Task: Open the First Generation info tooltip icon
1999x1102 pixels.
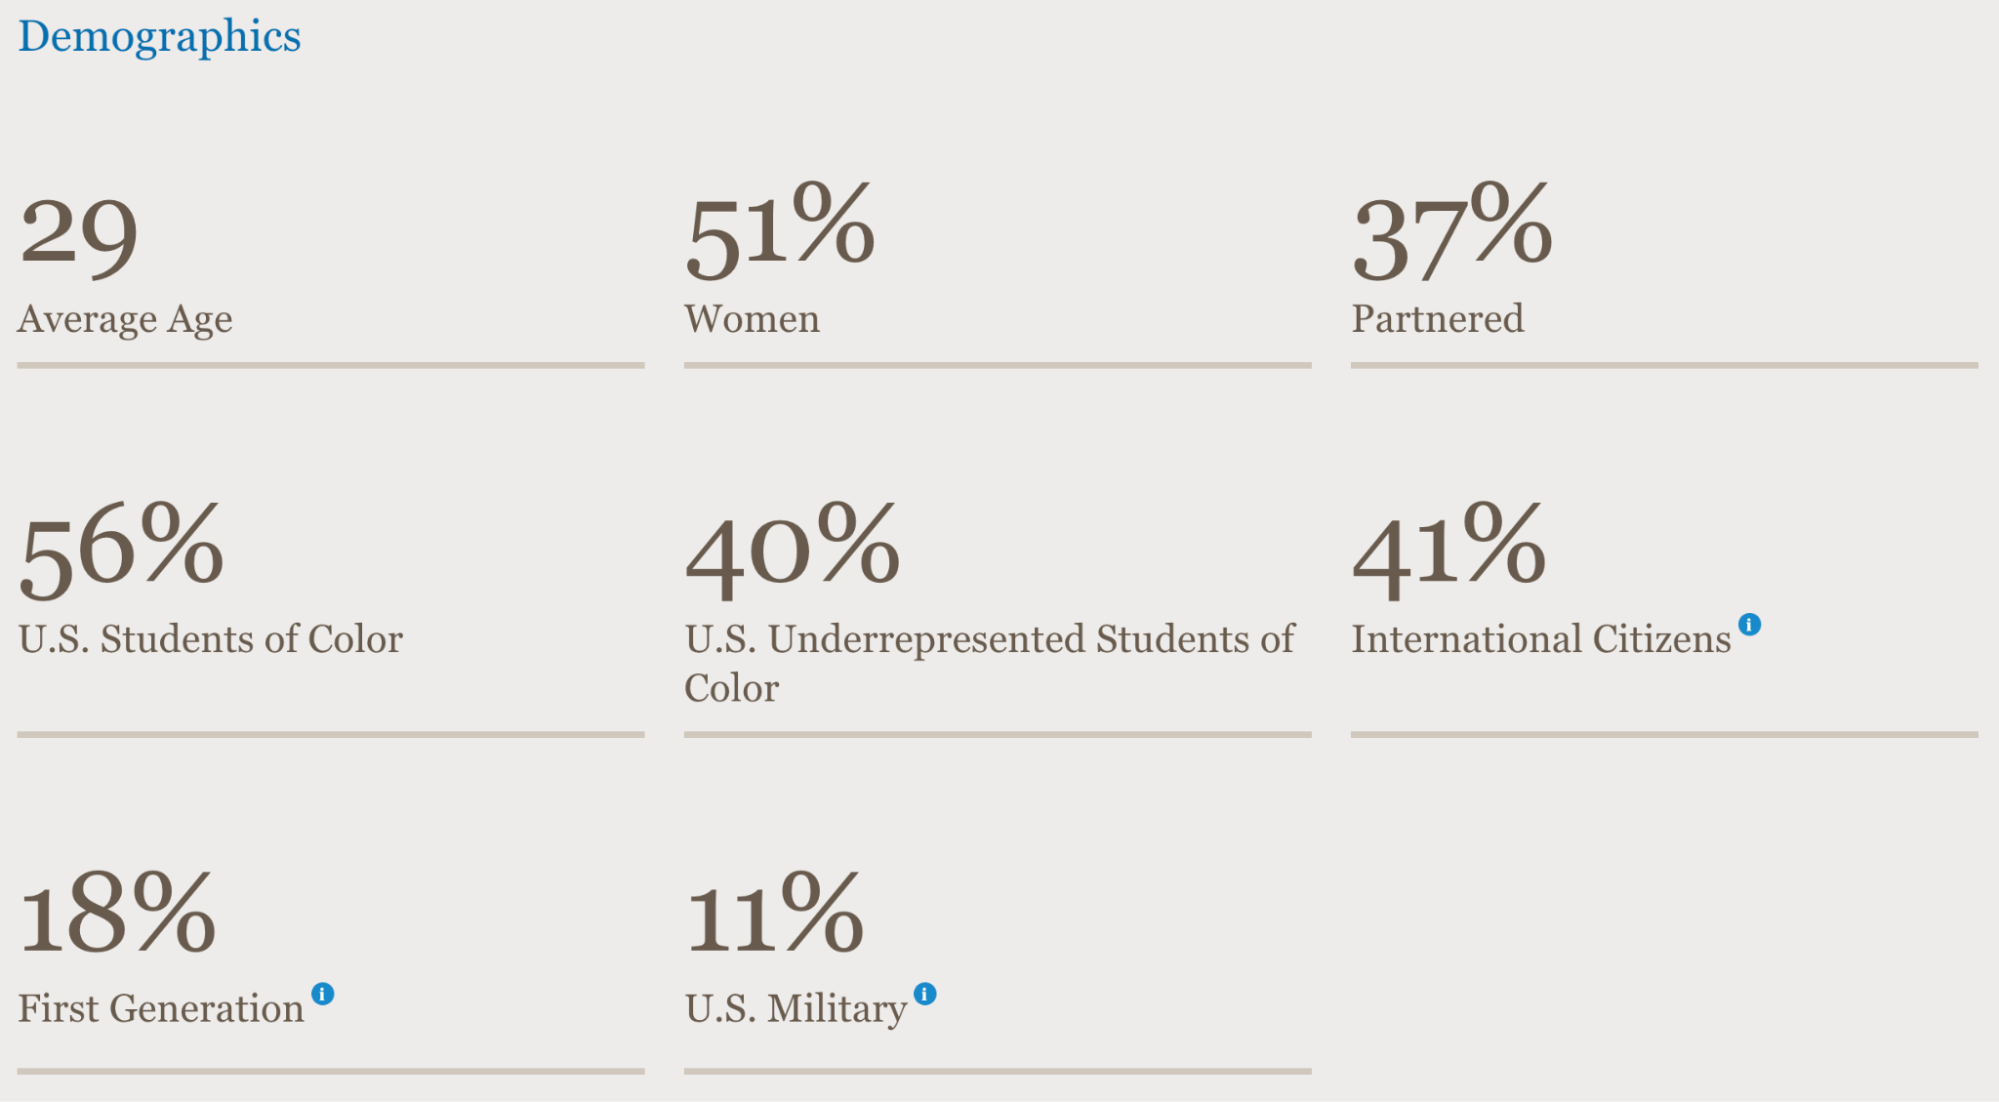Action: 322,994
